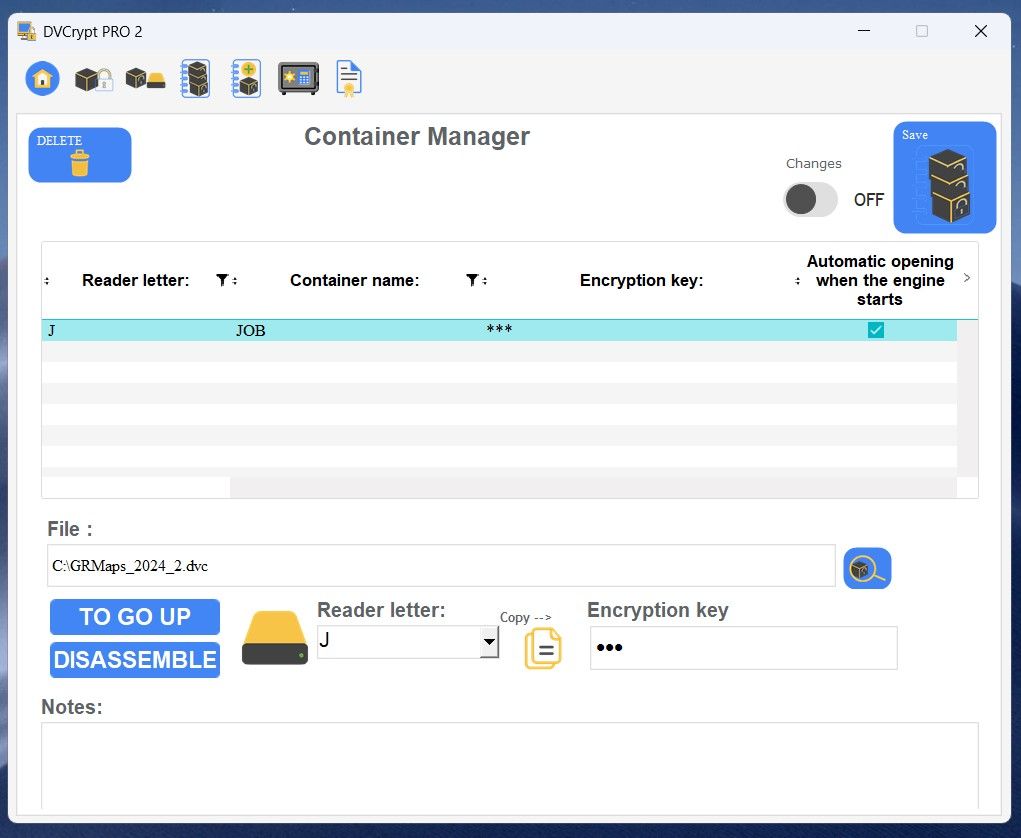Click the Copy encryption key icon
This screenshot has height=838, width=1021.
point(543,648)
